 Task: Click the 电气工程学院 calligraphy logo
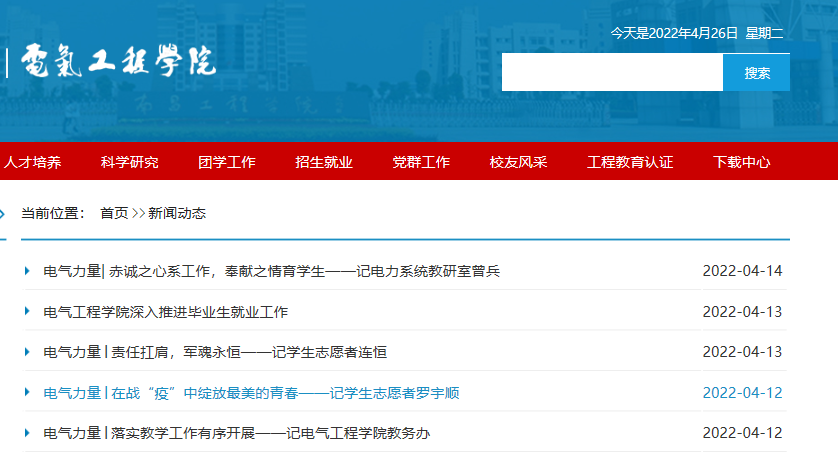(118, 62)
